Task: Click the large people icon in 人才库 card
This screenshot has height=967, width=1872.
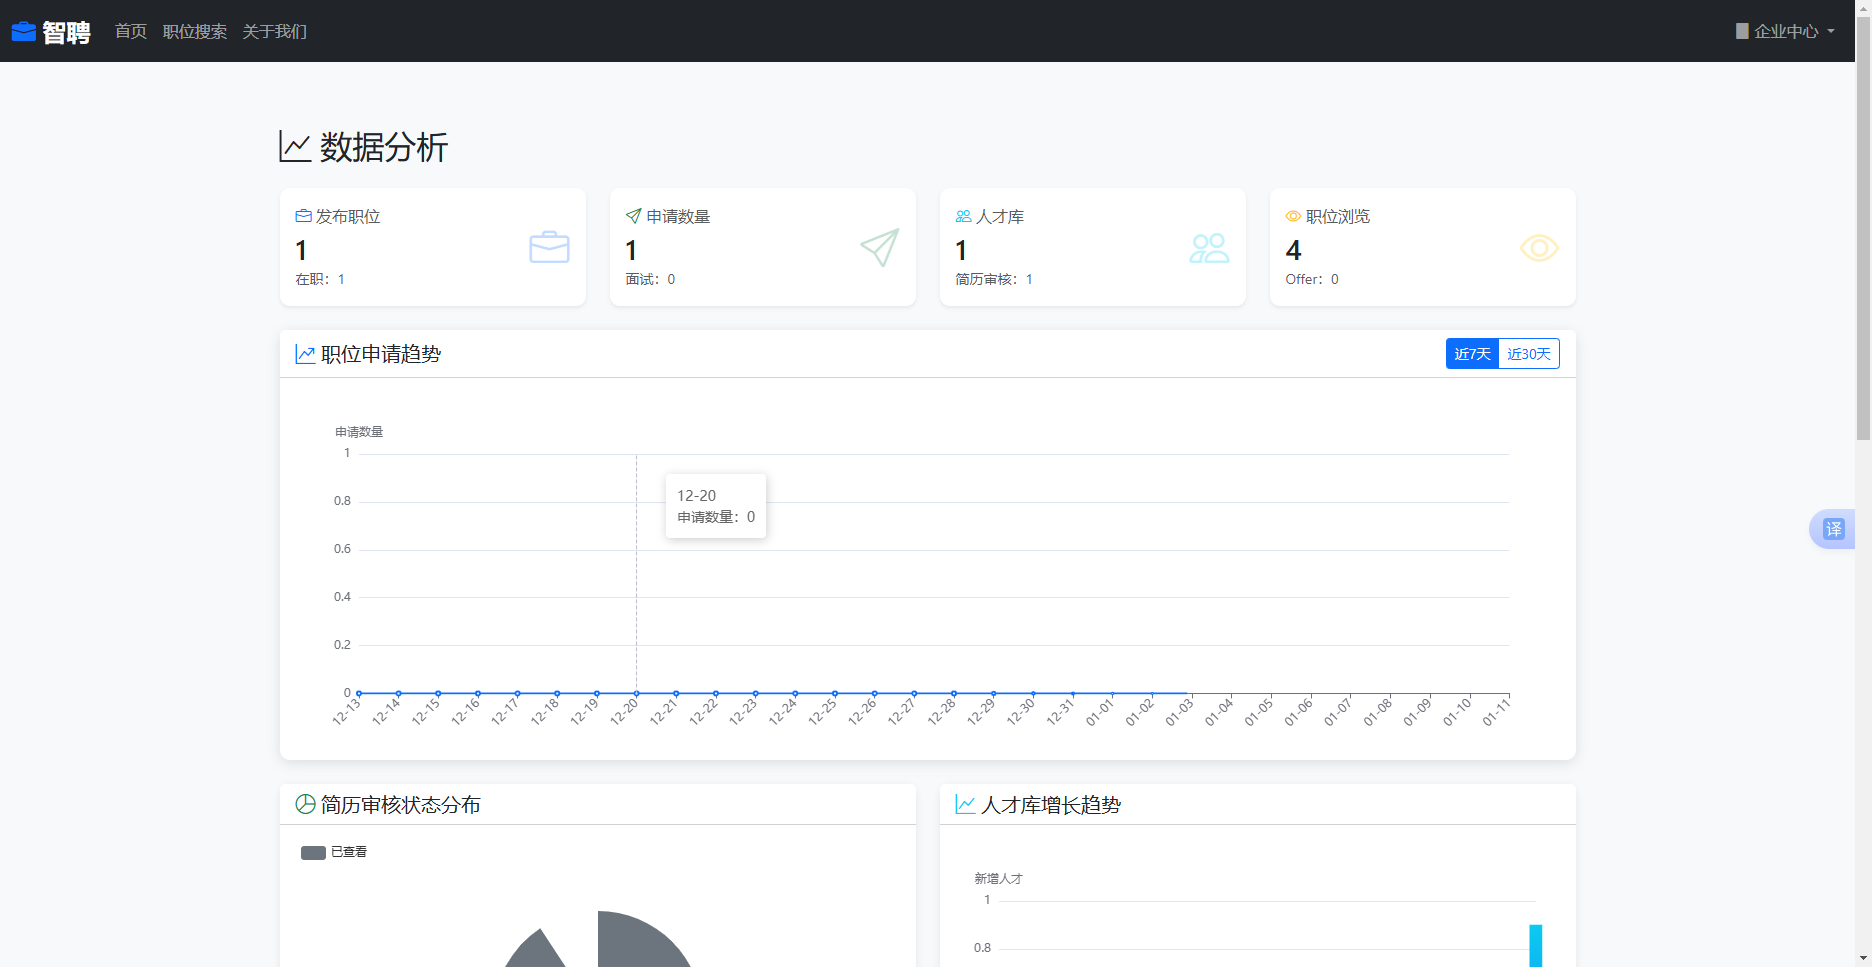Action: 1209,248
